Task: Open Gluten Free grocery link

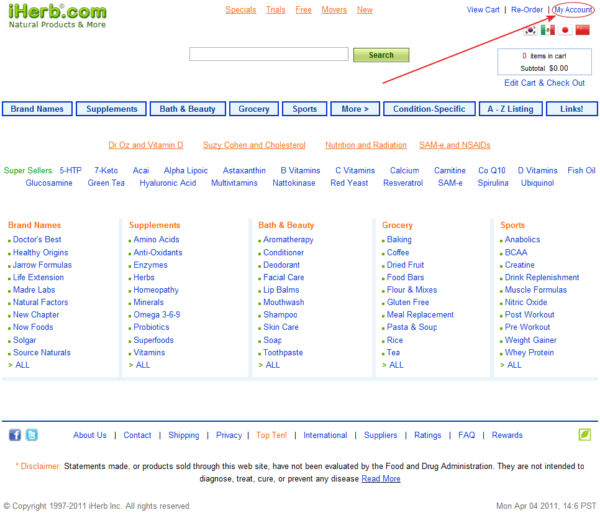Action: coord(408,302)
